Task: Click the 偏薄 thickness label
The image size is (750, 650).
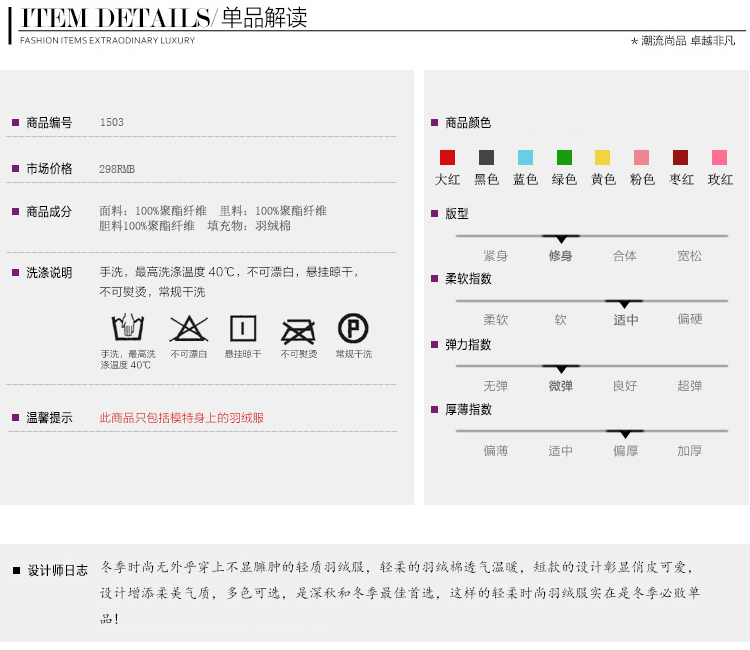Action: pos(496,451)
